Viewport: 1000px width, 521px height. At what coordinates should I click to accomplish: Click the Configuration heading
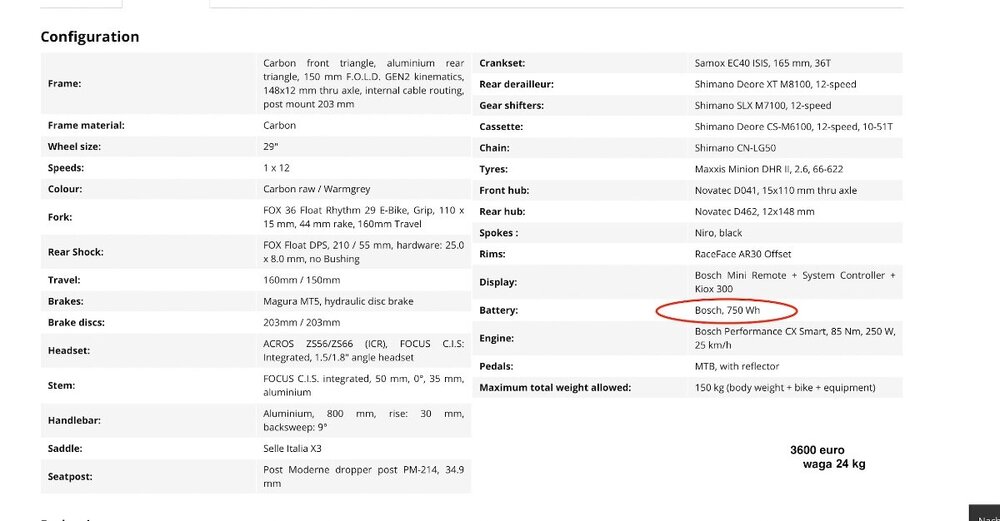89,37
